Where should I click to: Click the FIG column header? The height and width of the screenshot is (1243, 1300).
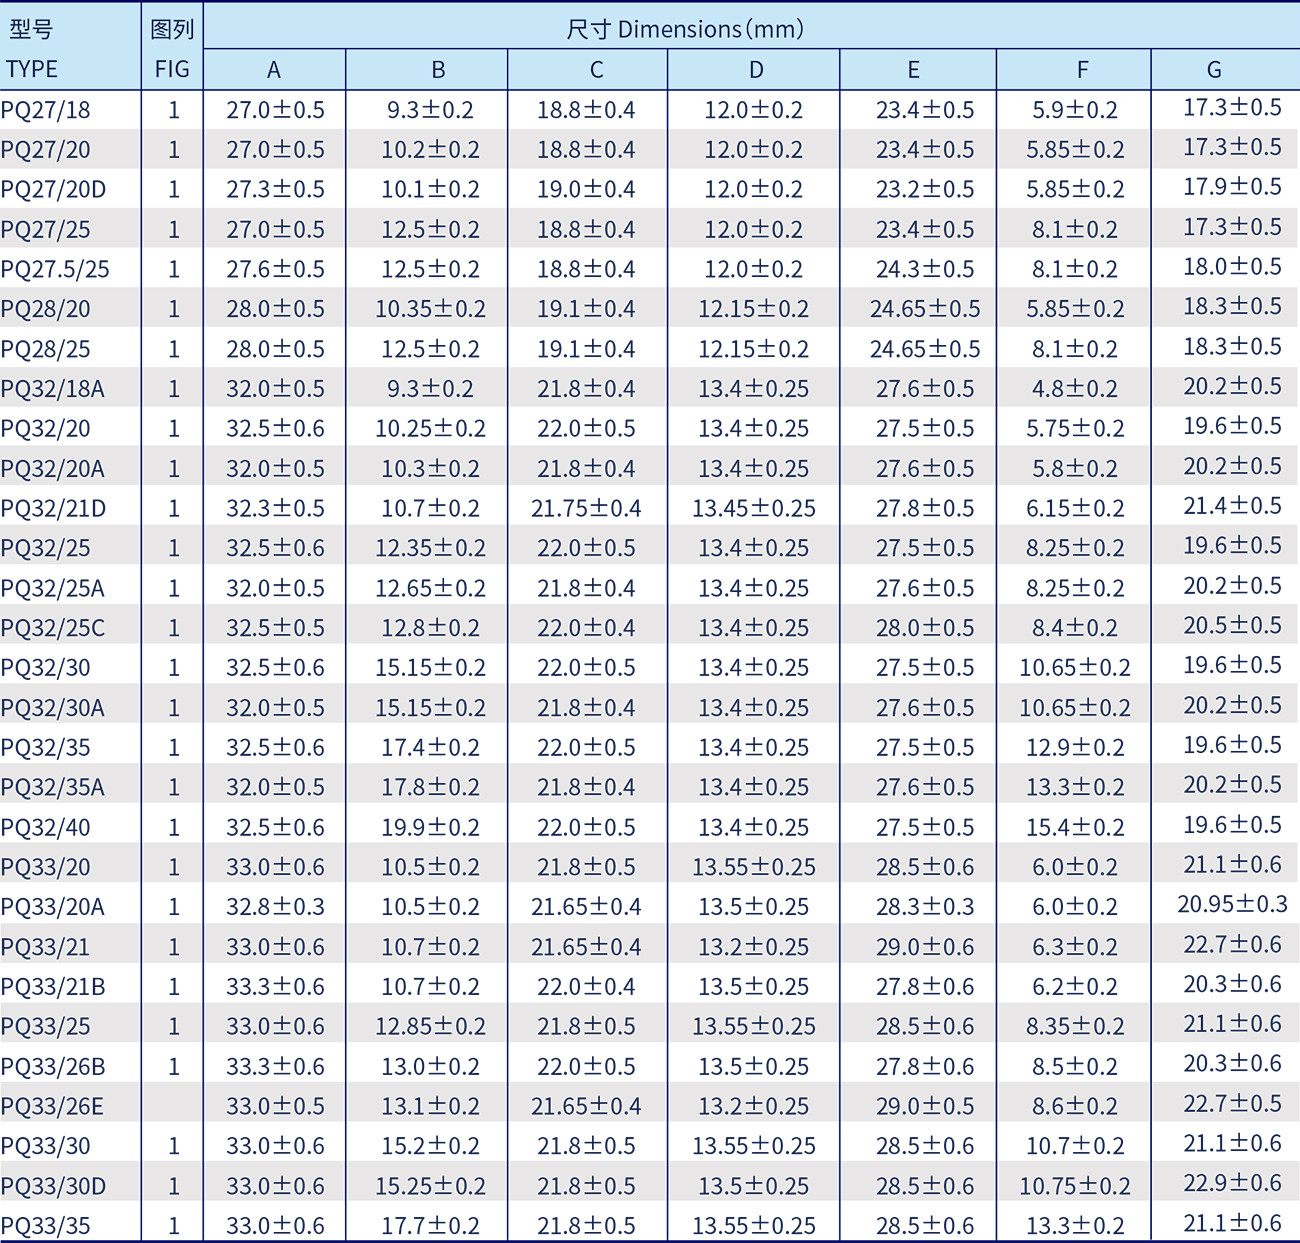172,69
